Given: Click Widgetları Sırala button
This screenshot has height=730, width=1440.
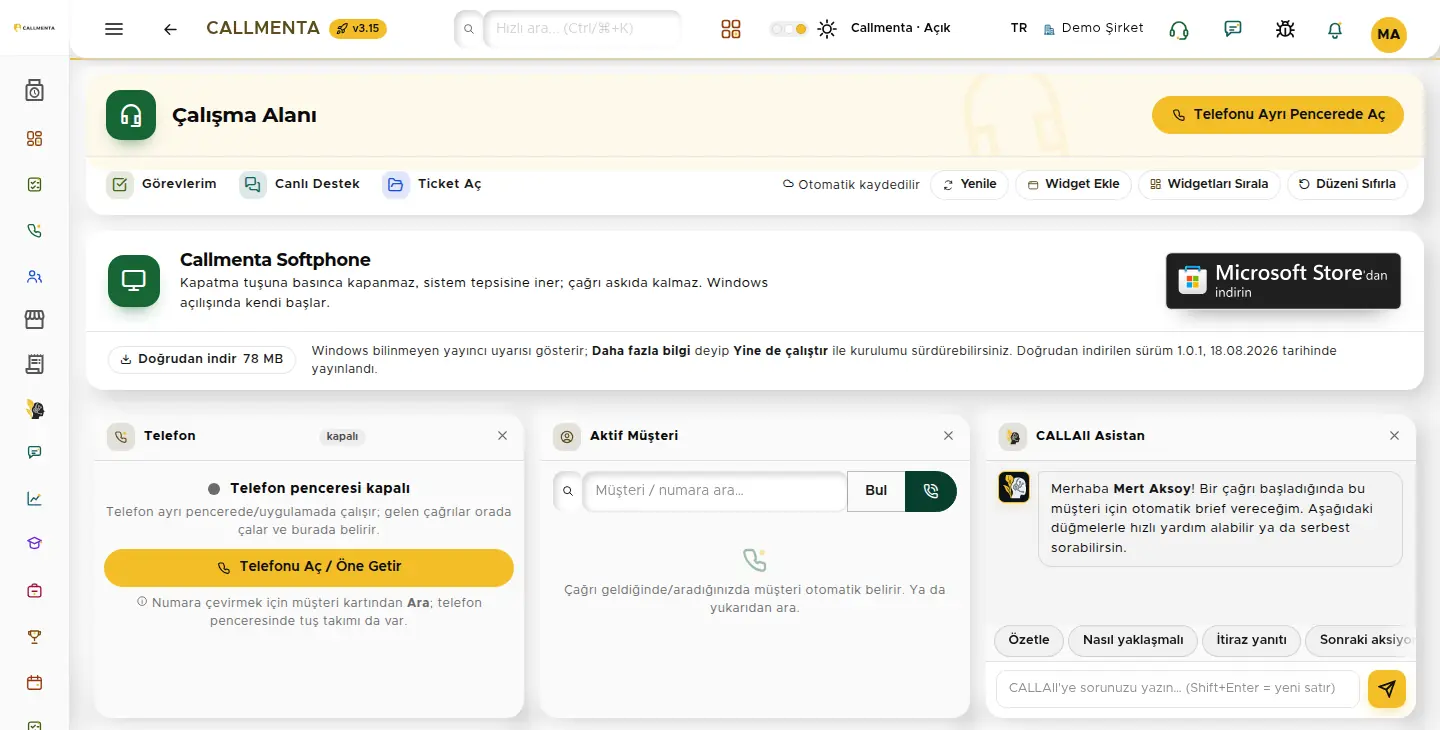Looking at the screenshot, I should (1209, 185).
